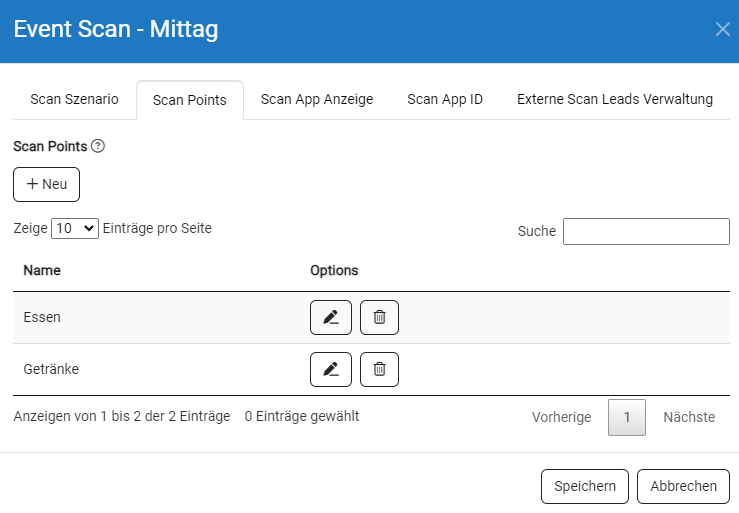The image size is (739, 513).
Task: Switch to the Scan Szenario tab
Action: pos(74,99)
